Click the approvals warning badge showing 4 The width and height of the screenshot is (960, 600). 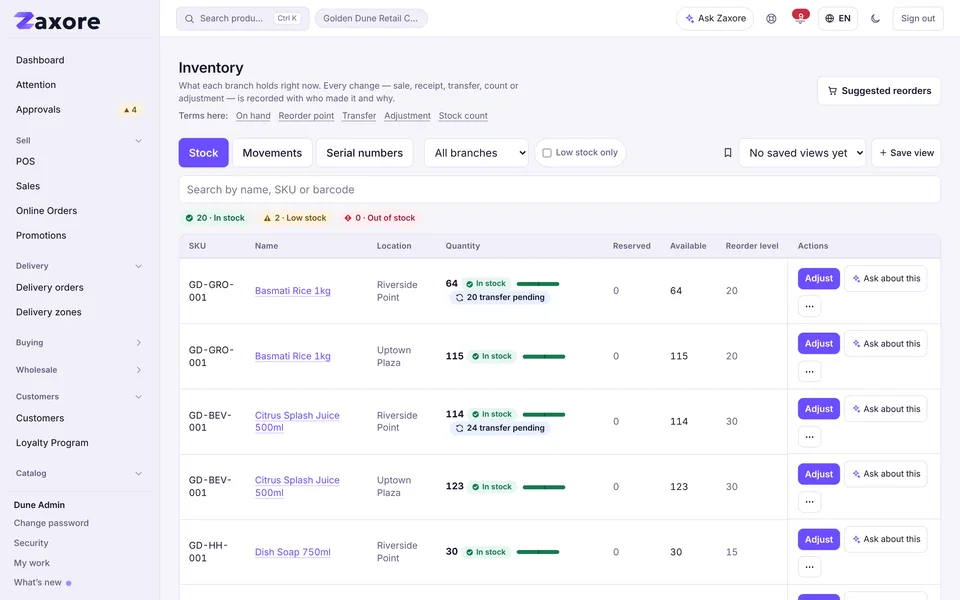point(130,110)
